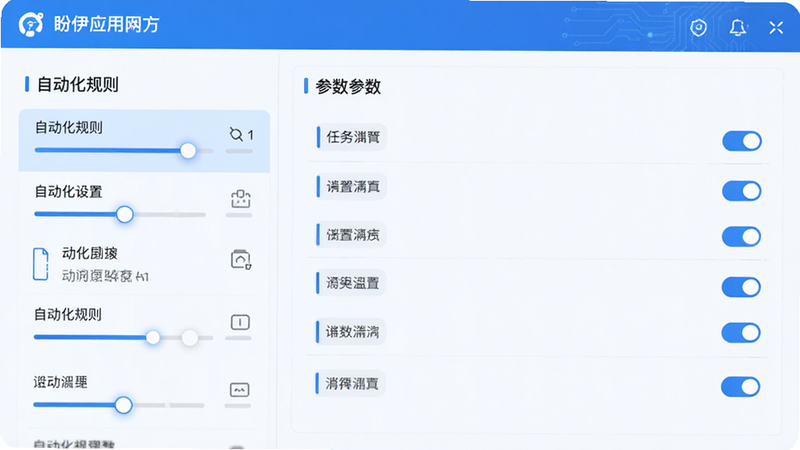
Task: Click the camera icon beside 动化剧搜
Action: point(241,259)
